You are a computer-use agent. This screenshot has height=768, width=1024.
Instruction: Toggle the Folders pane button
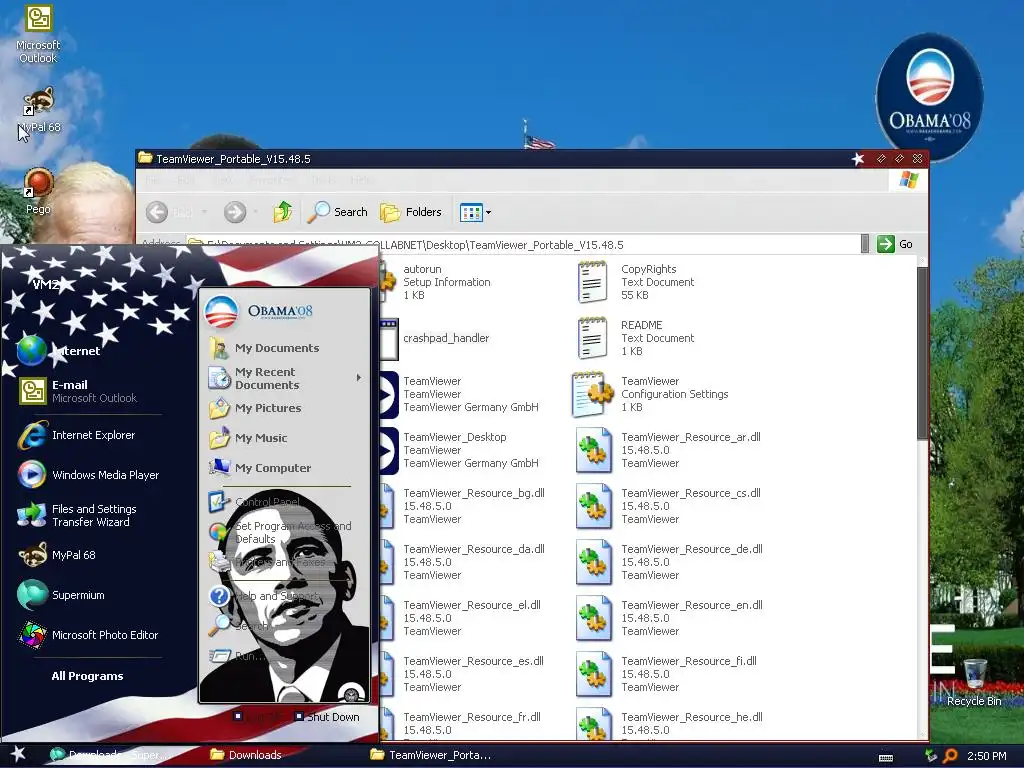(x=411, y=212)
